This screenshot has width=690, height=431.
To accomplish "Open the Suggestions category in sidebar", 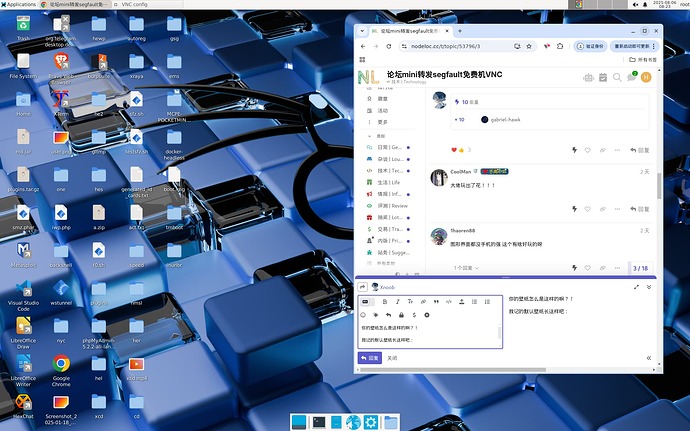I will coord(388,253).
